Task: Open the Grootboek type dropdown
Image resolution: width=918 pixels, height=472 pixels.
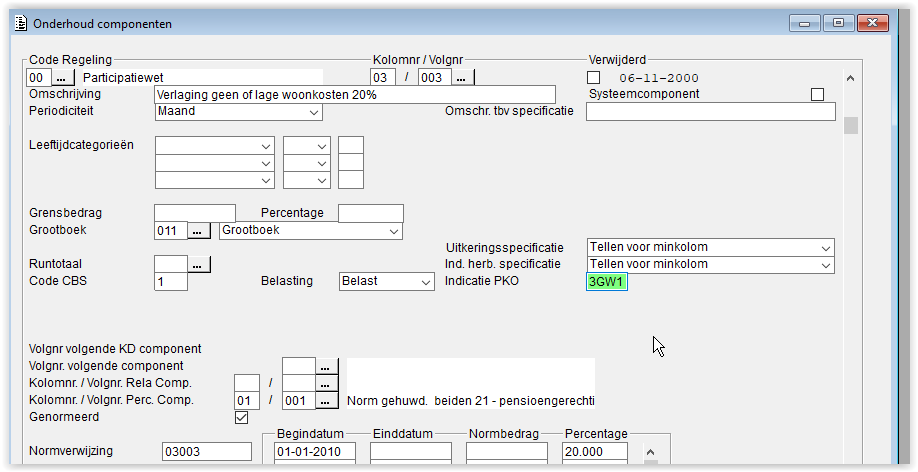Action: point(311,231)
